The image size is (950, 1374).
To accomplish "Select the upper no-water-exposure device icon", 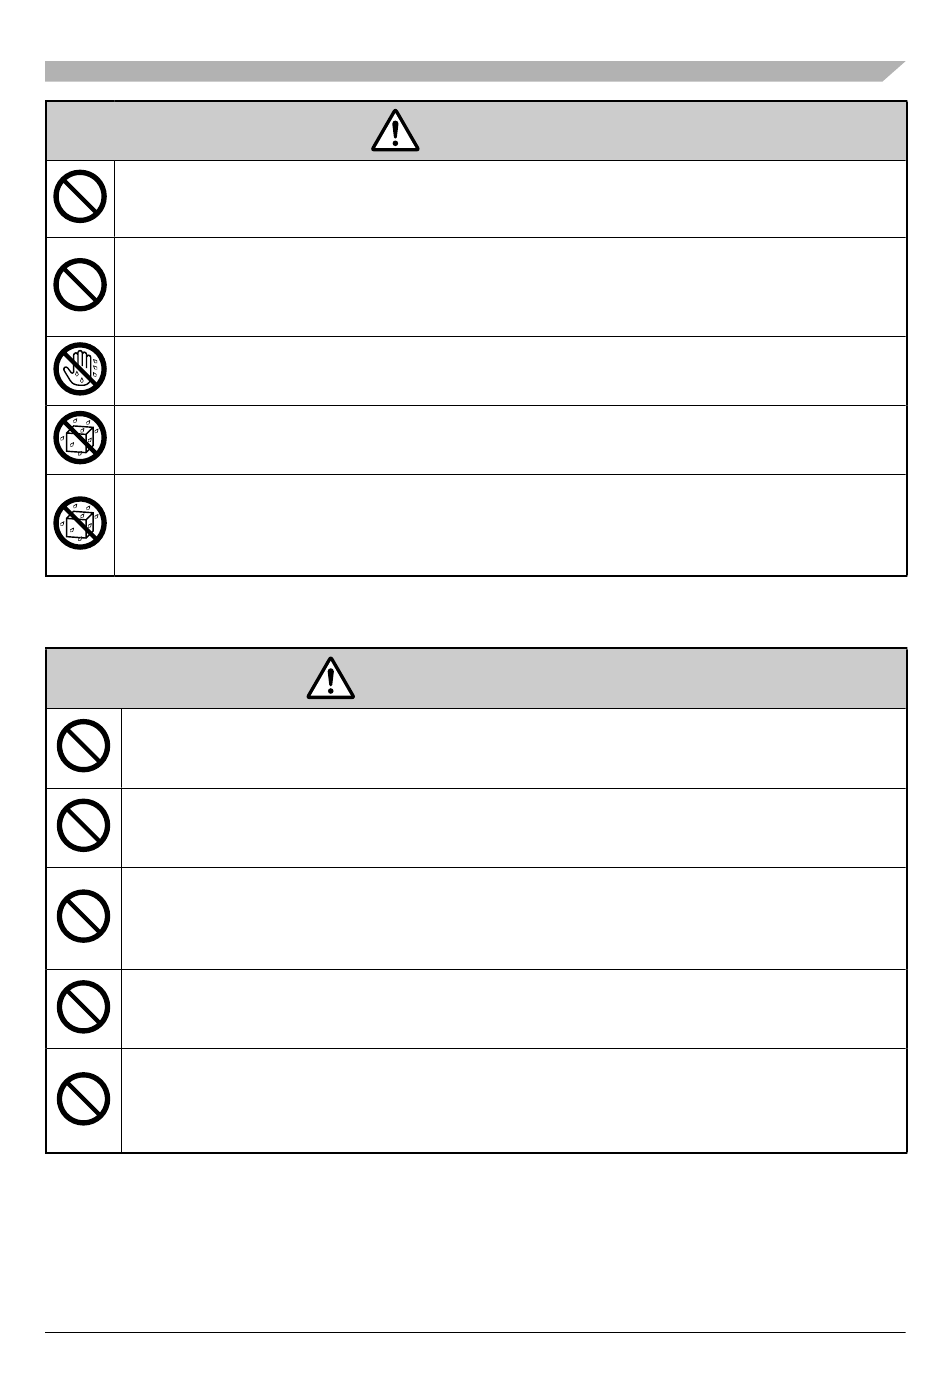I will [80, 437].
